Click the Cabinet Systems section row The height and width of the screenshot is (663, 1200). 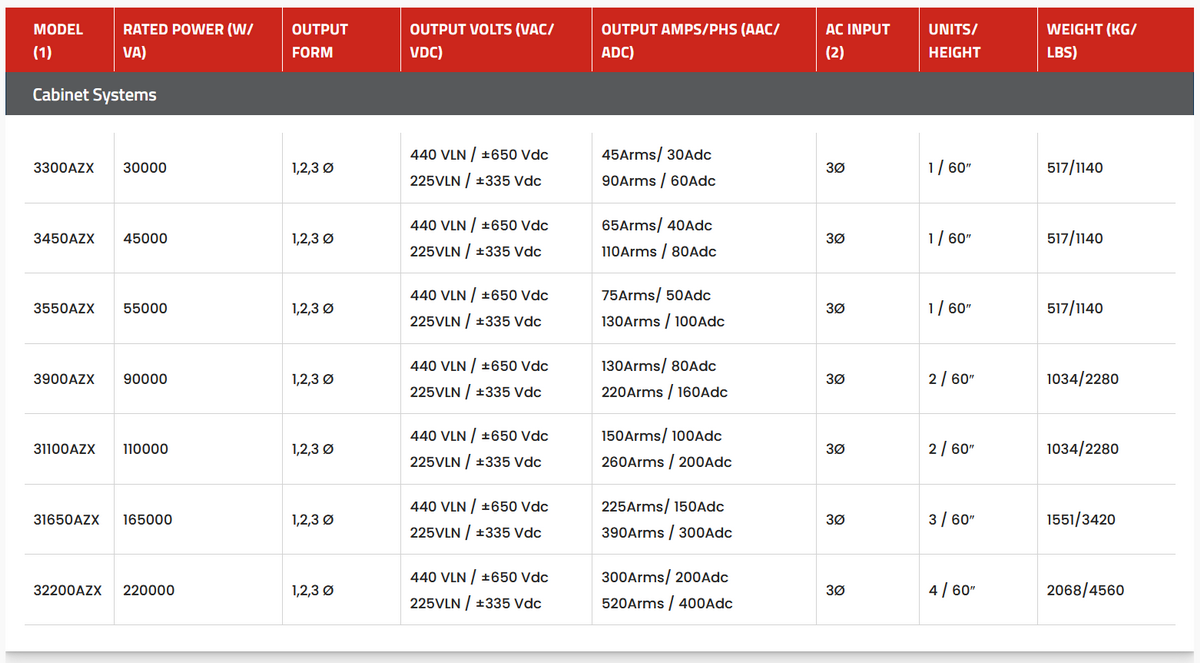click(x=95, y=95)
